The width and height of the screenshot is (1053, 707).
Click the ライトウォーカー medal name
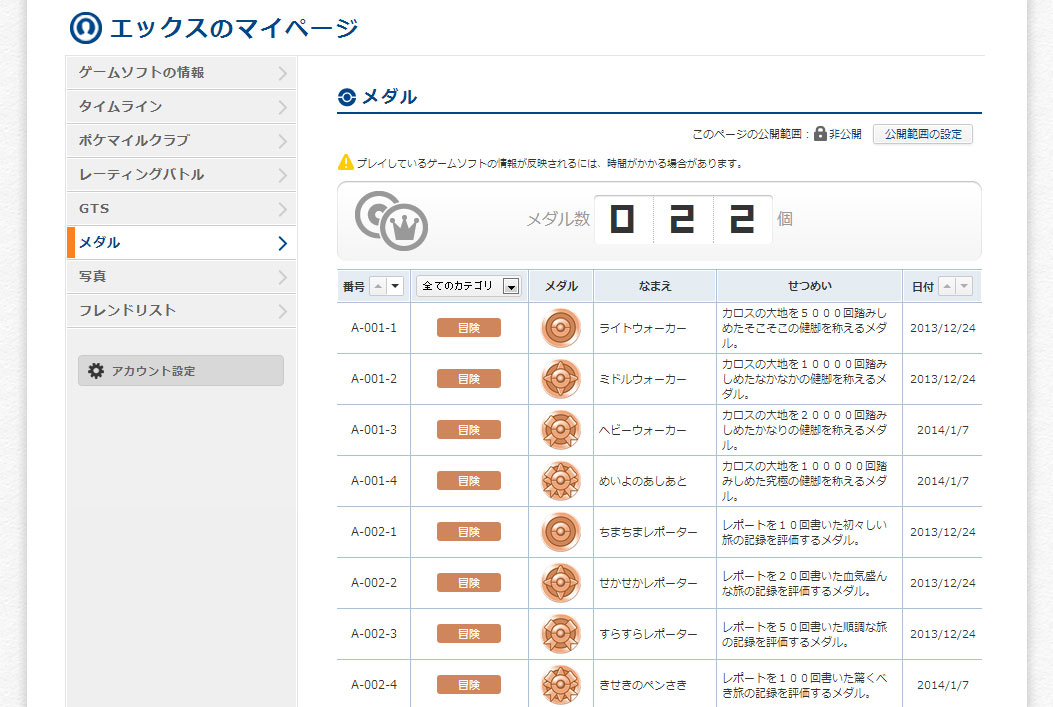coord(643,328)
